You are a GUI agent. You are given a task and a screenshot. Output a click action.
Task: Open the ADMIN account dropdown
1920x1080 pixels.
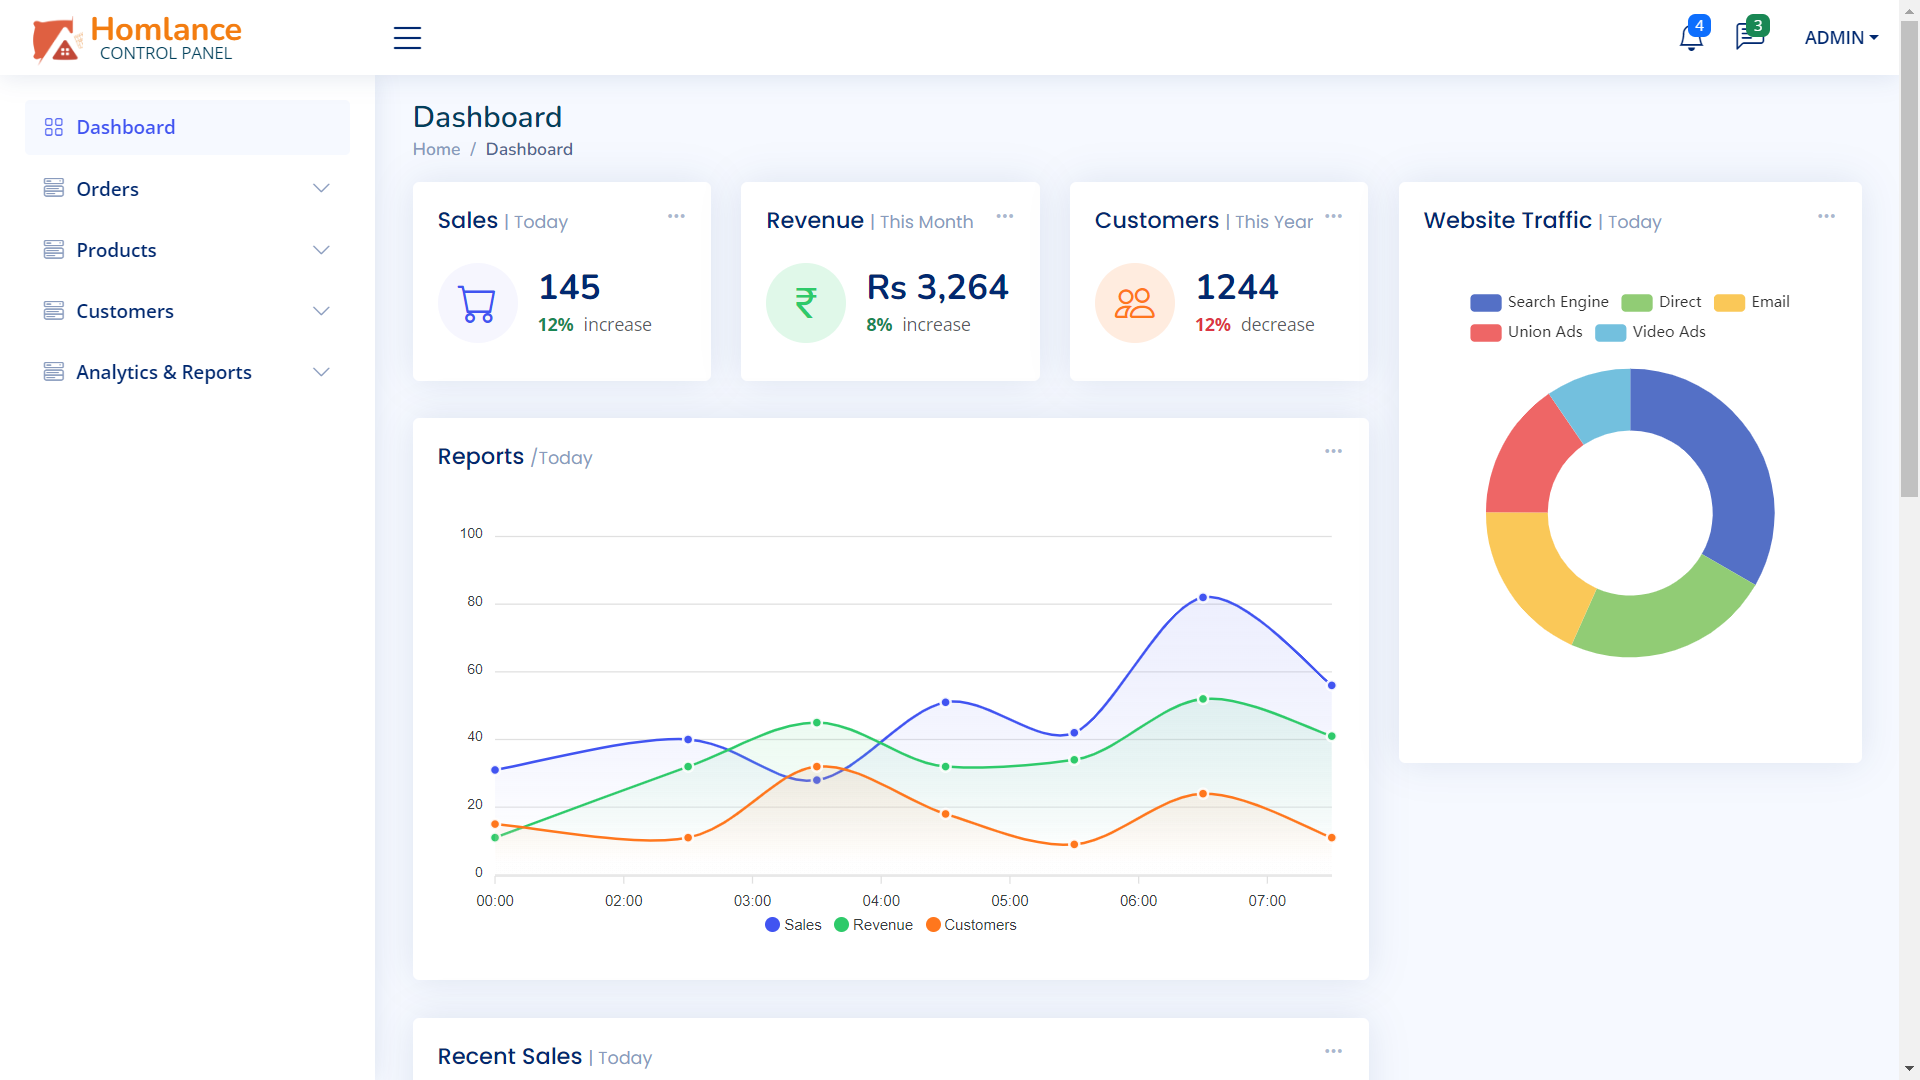[1841, 37]
